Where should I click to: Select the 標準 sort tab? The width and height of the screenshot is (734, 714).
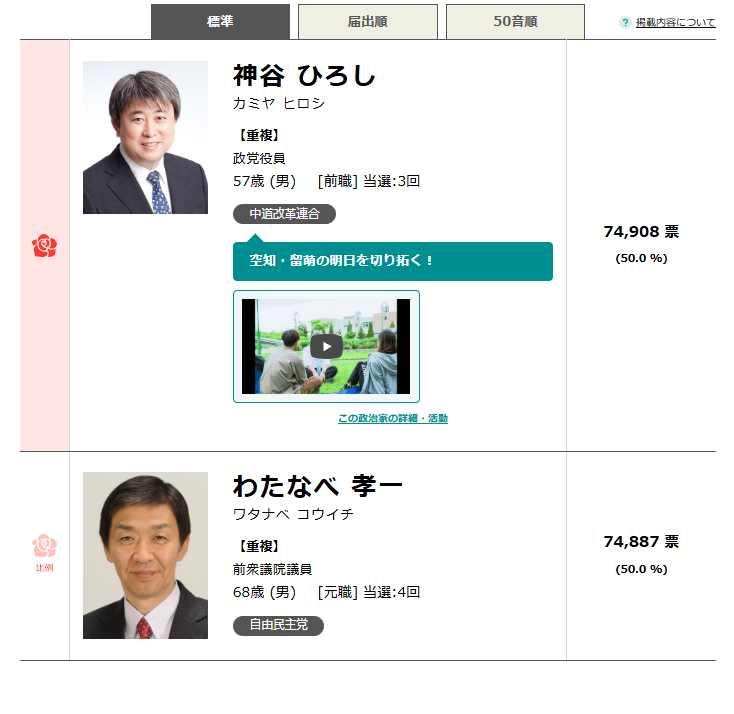[220, 22]
